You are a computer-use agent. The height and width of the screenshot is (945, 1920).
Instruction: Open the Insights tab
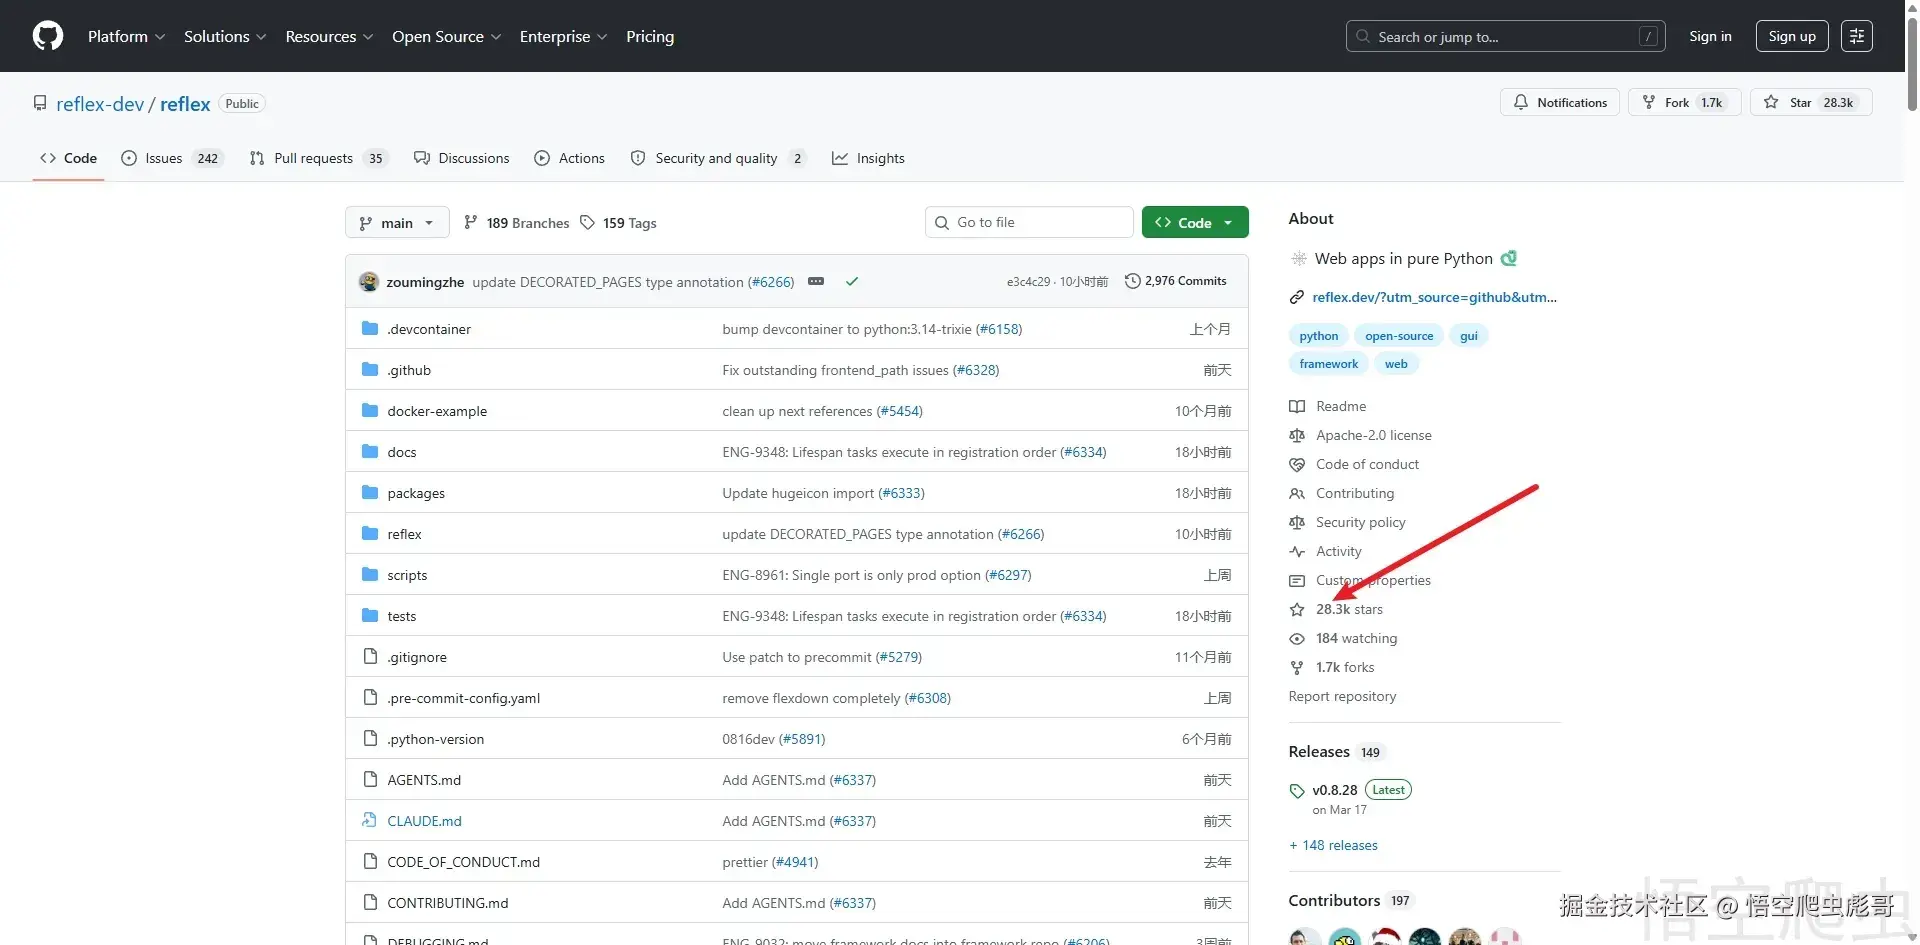point(868,158)
